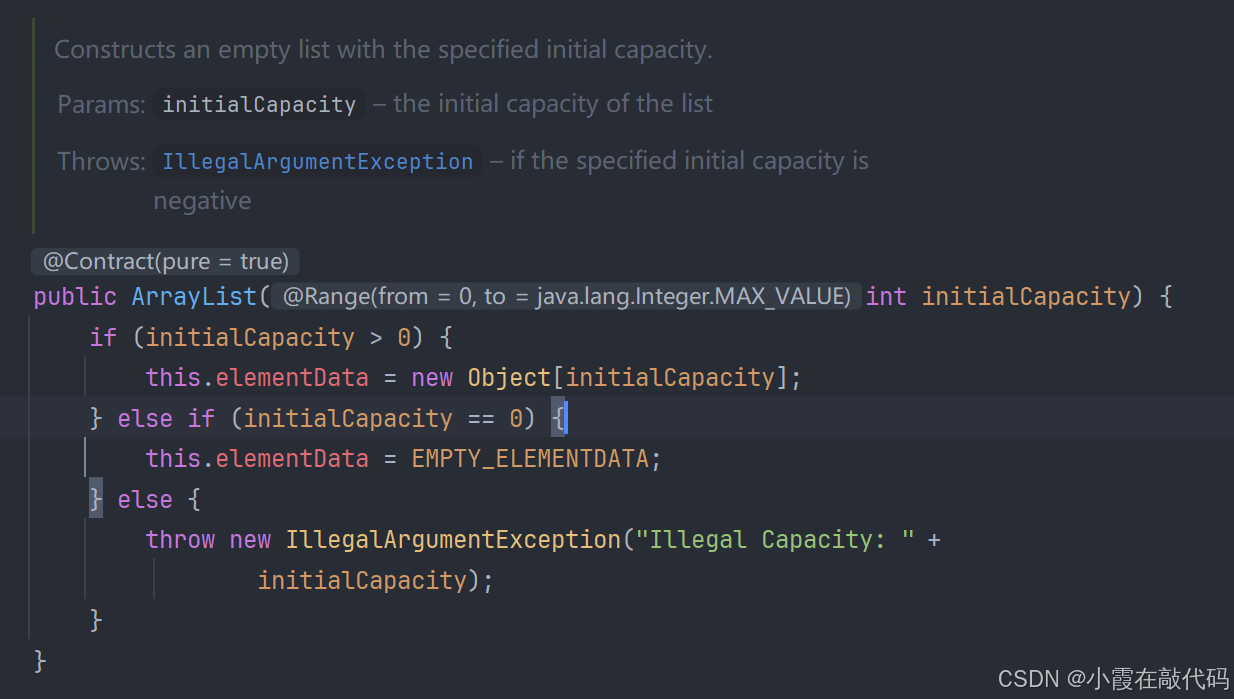Click the 'public' keyword in constructor signature
This screenshot has width=1234, height=699.
tap(75, 297)
